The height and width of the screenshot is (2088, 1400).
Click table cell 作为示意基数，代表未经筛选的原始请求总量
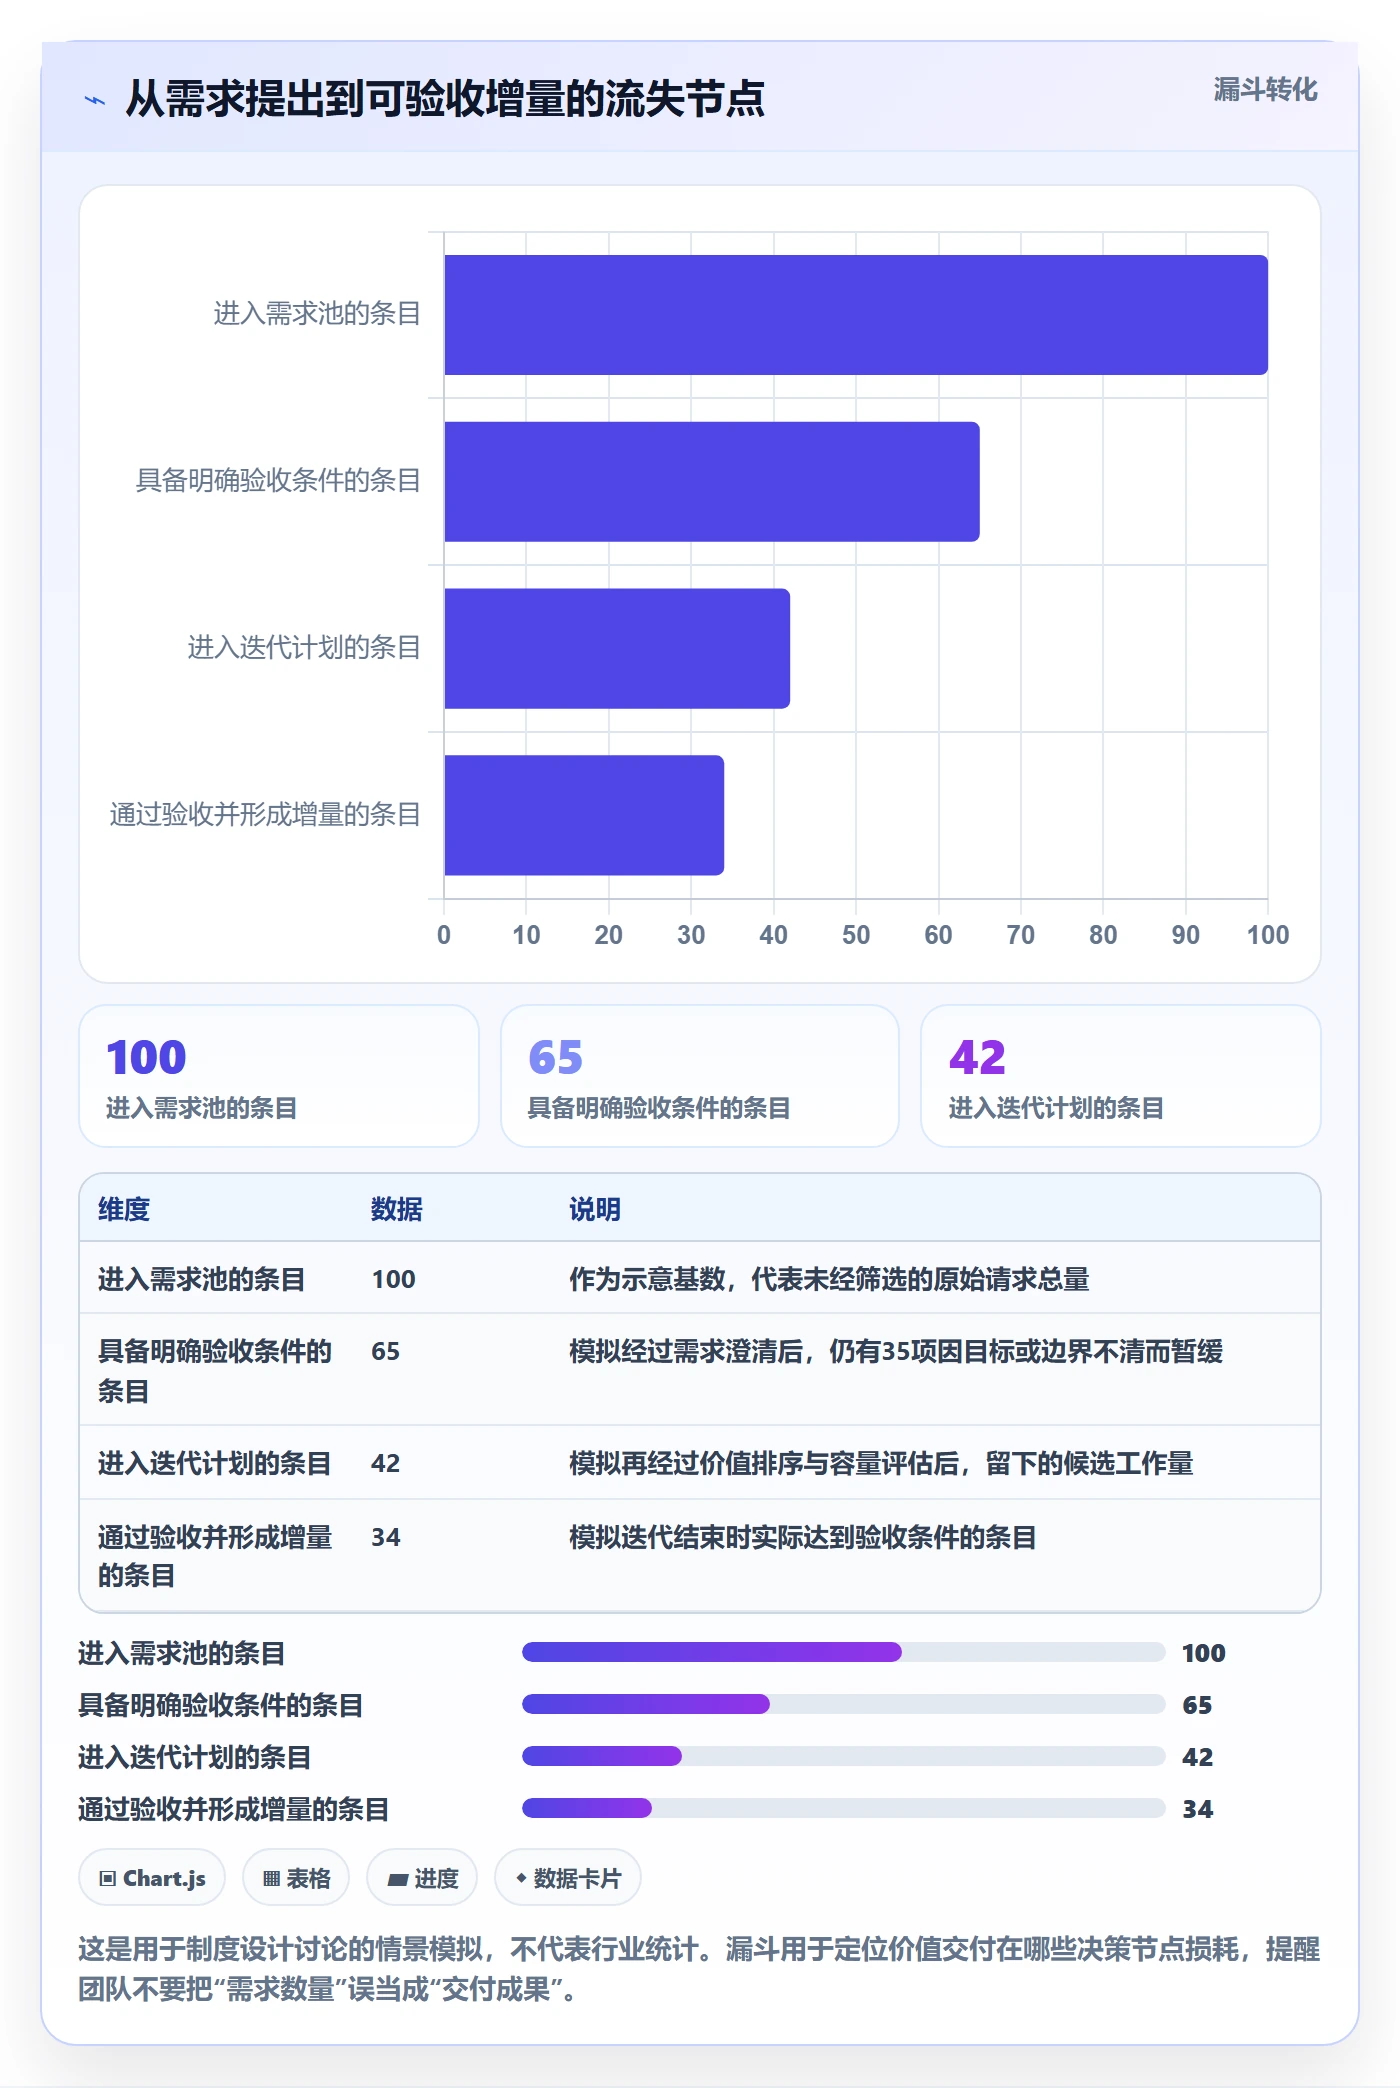[829, 1279]
